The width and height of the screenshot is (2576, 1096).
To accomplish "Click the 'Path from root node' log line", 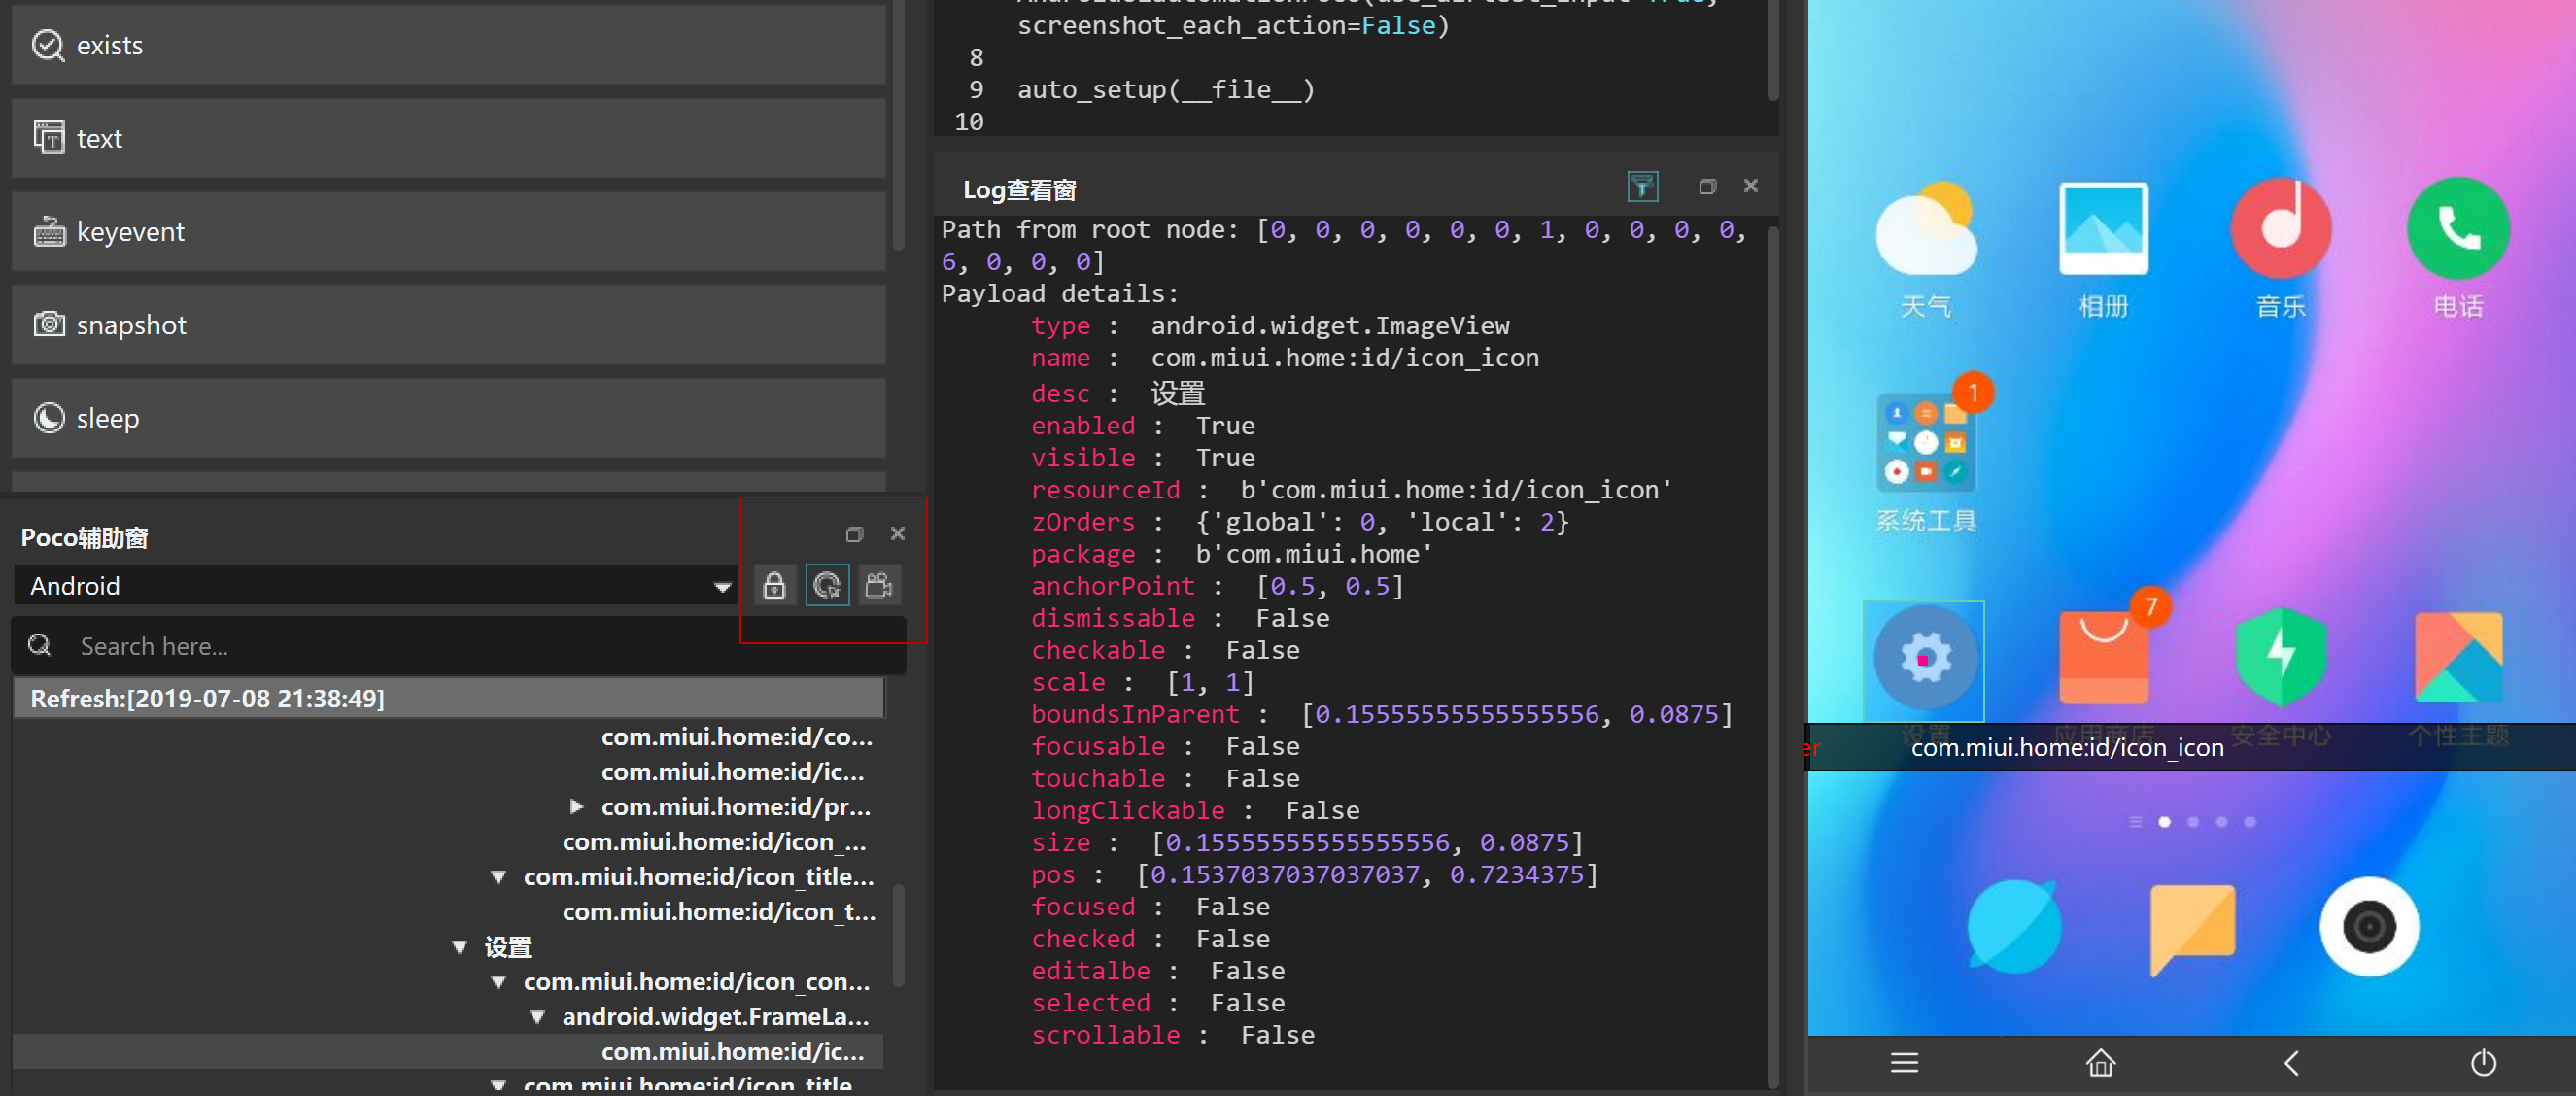I will tap(1344, 245).
